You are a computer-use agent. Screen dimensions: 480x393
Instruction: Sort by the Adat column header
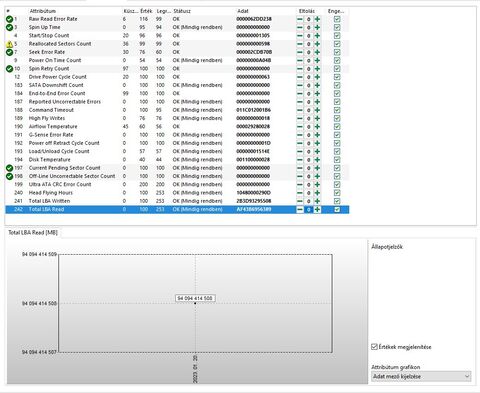[243, 11]
